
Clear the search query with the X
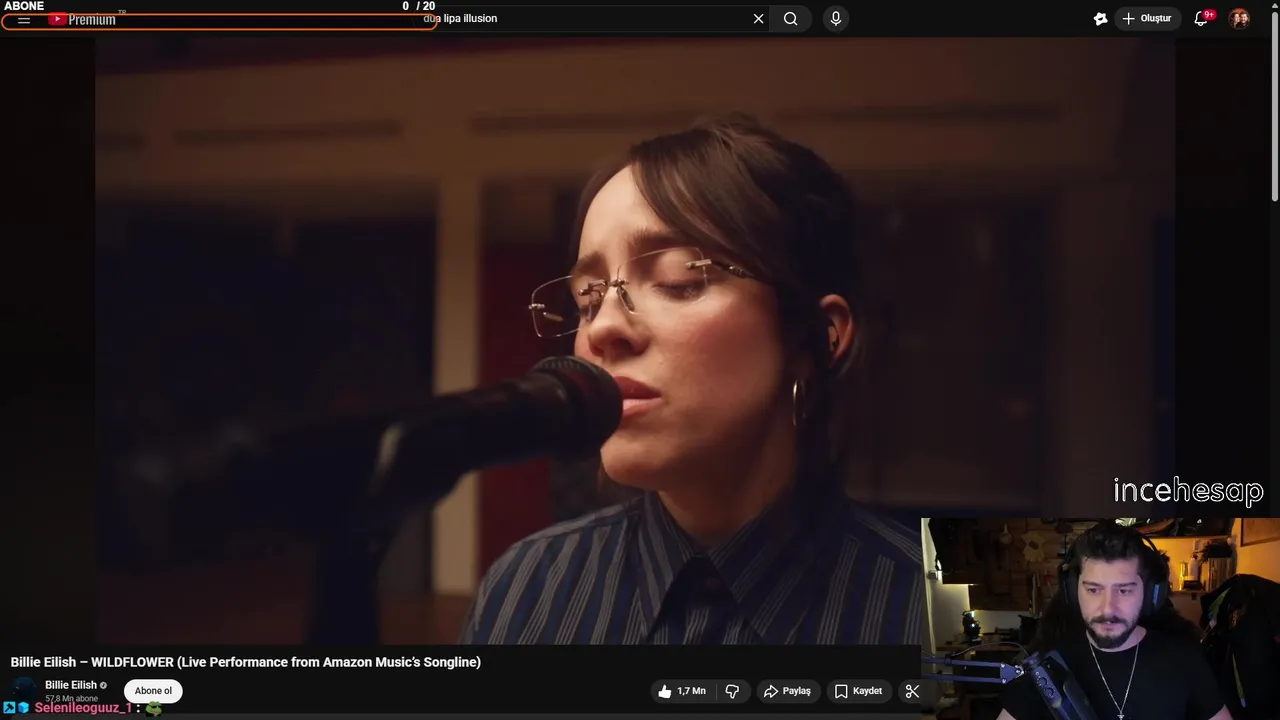(x=758, y=19)
